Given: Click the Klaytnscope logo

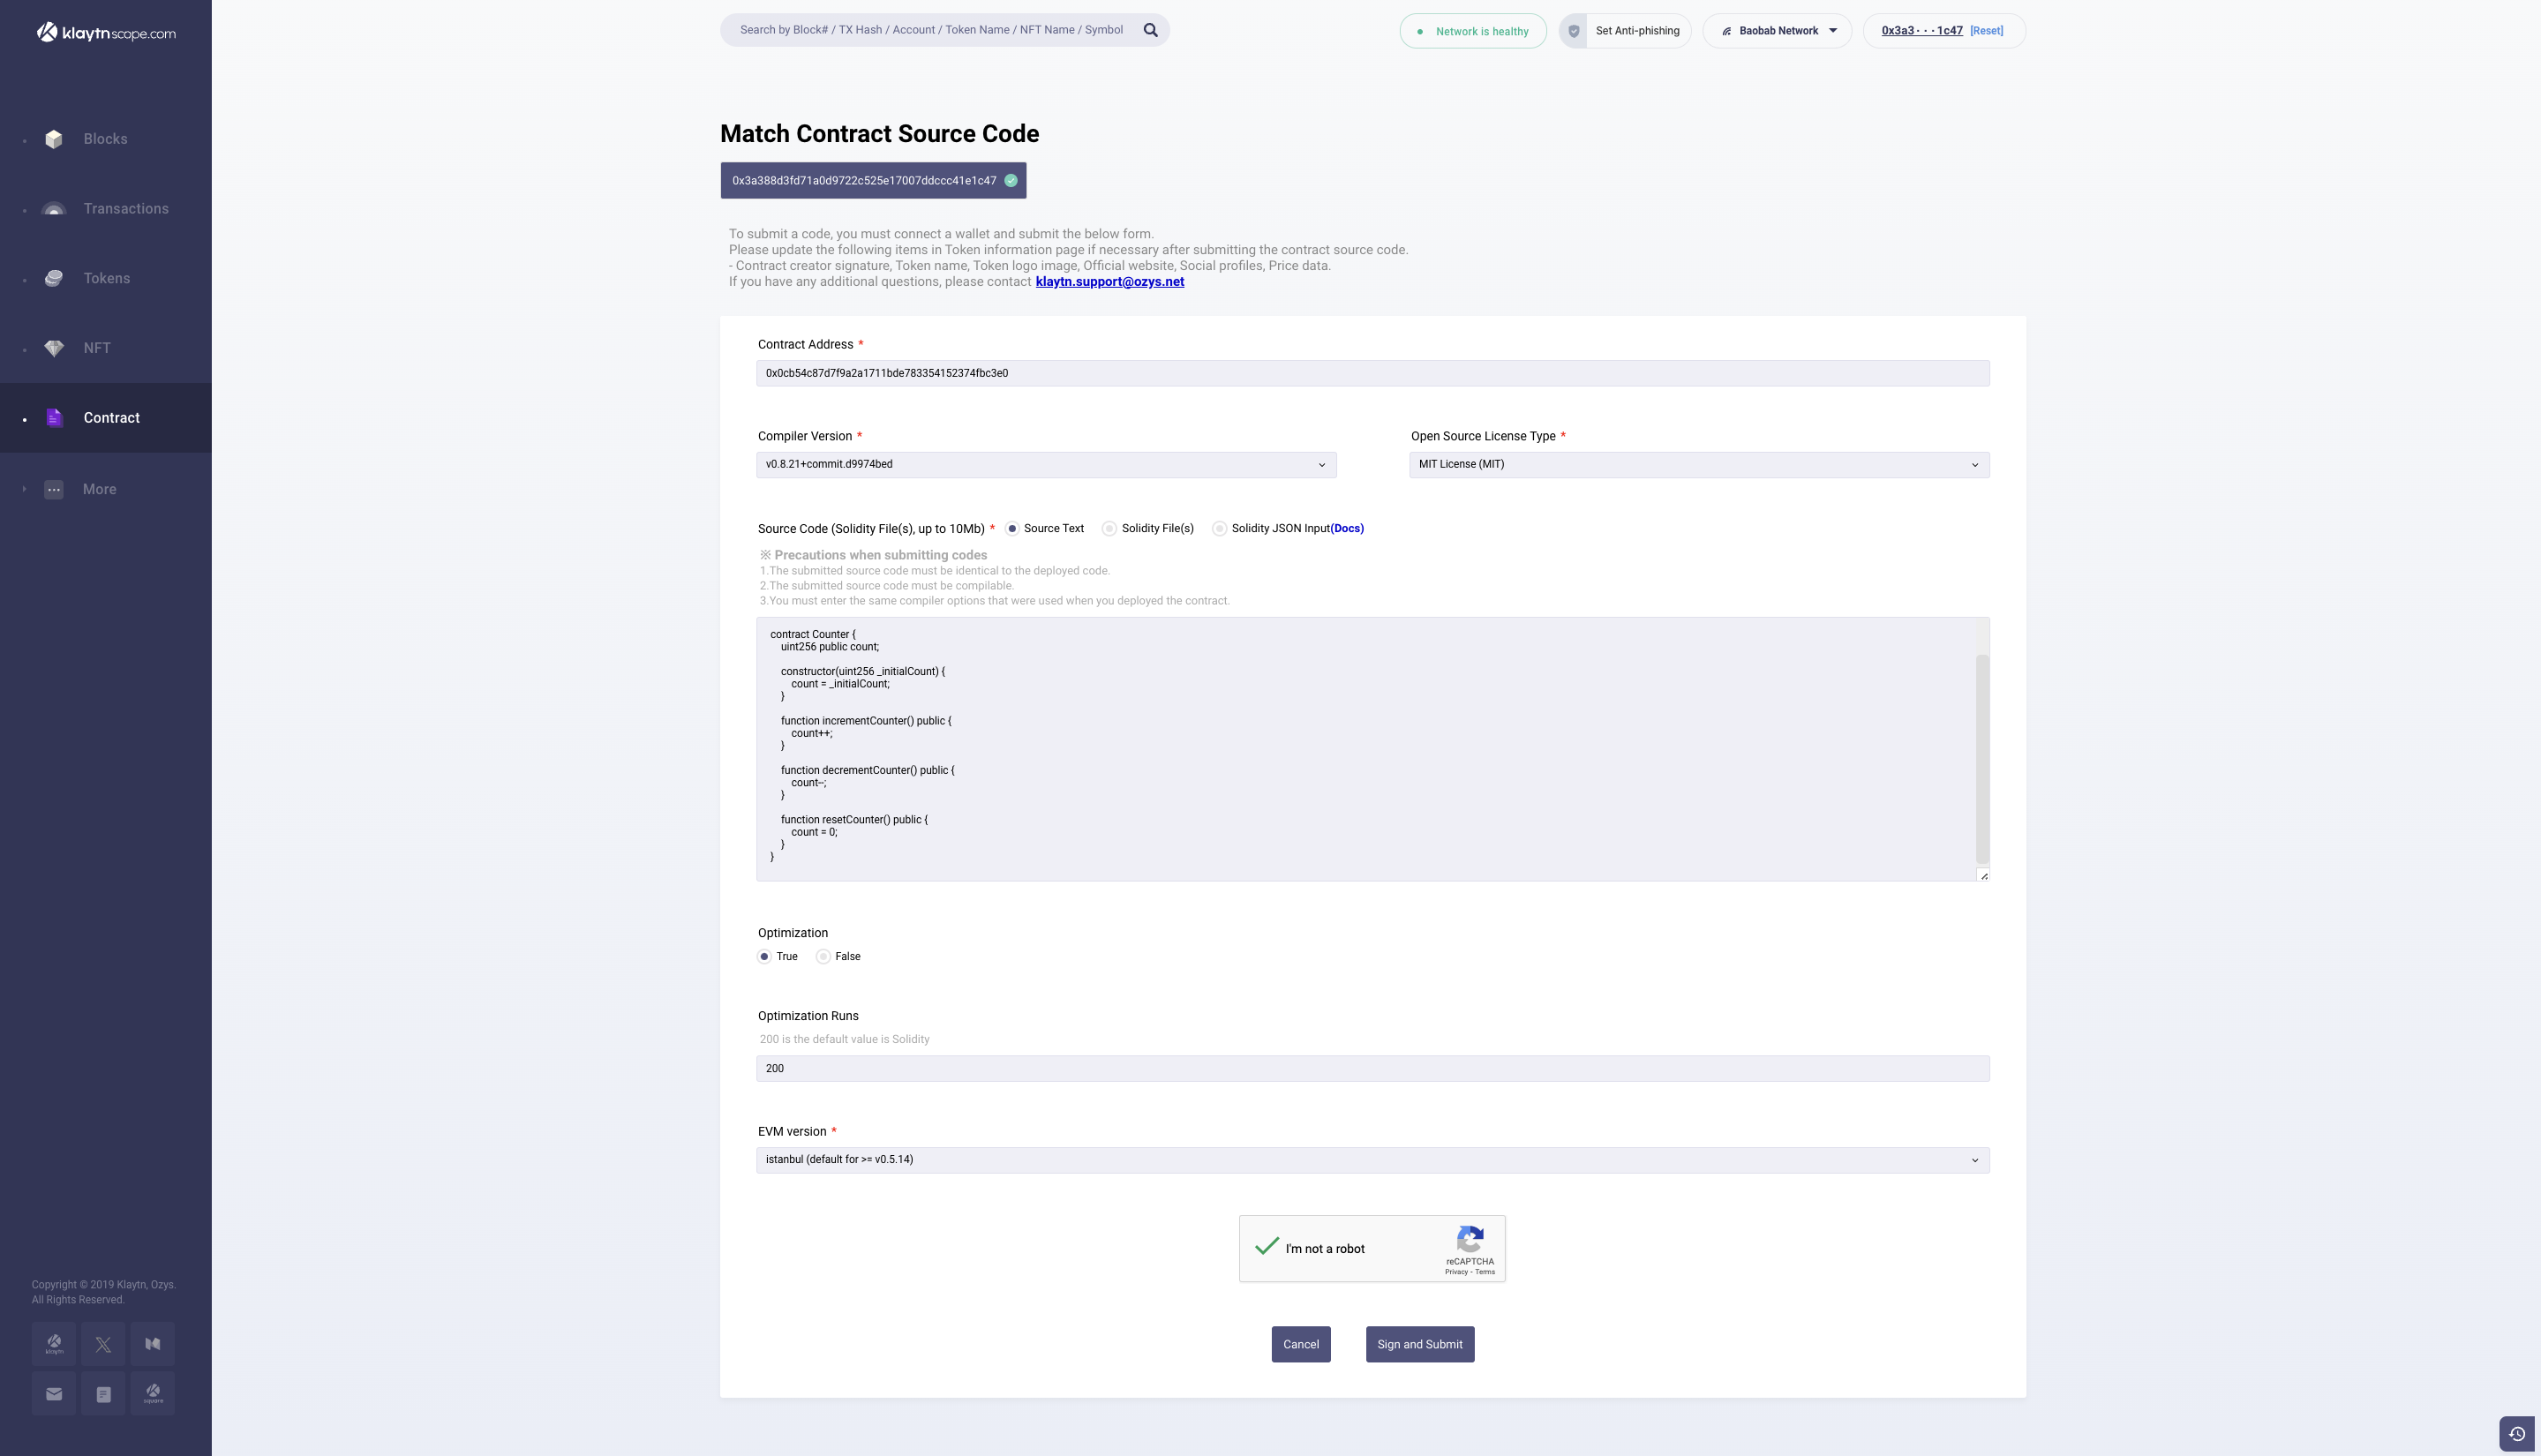Looking at the screenshot, I should click(106, 33).
